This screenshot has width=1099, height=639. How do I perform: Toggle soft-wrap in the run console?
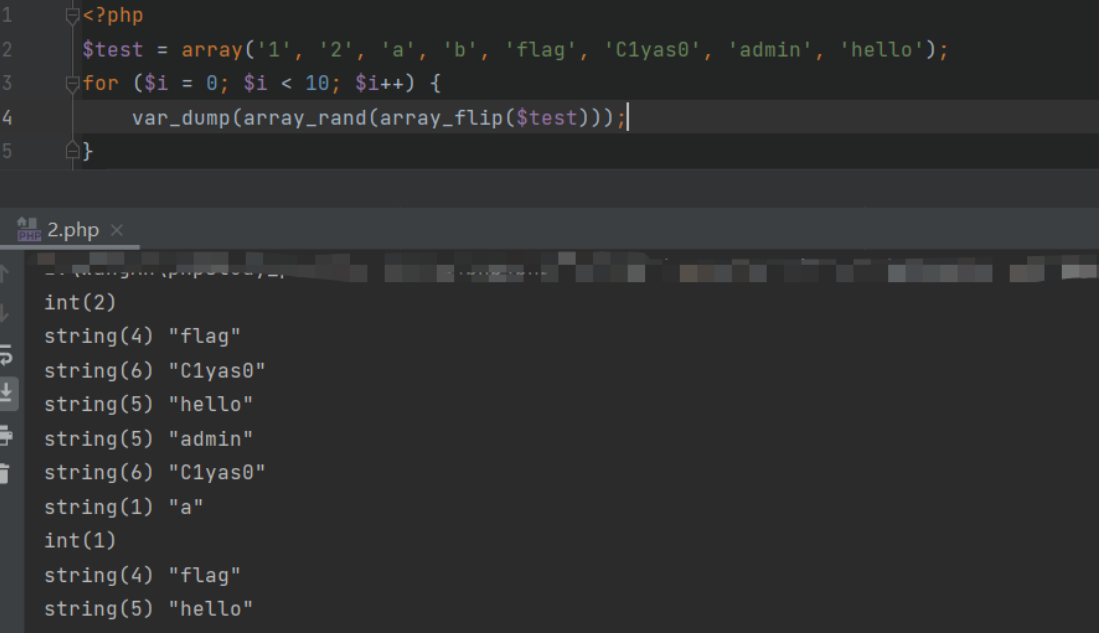tap(6, 355)
